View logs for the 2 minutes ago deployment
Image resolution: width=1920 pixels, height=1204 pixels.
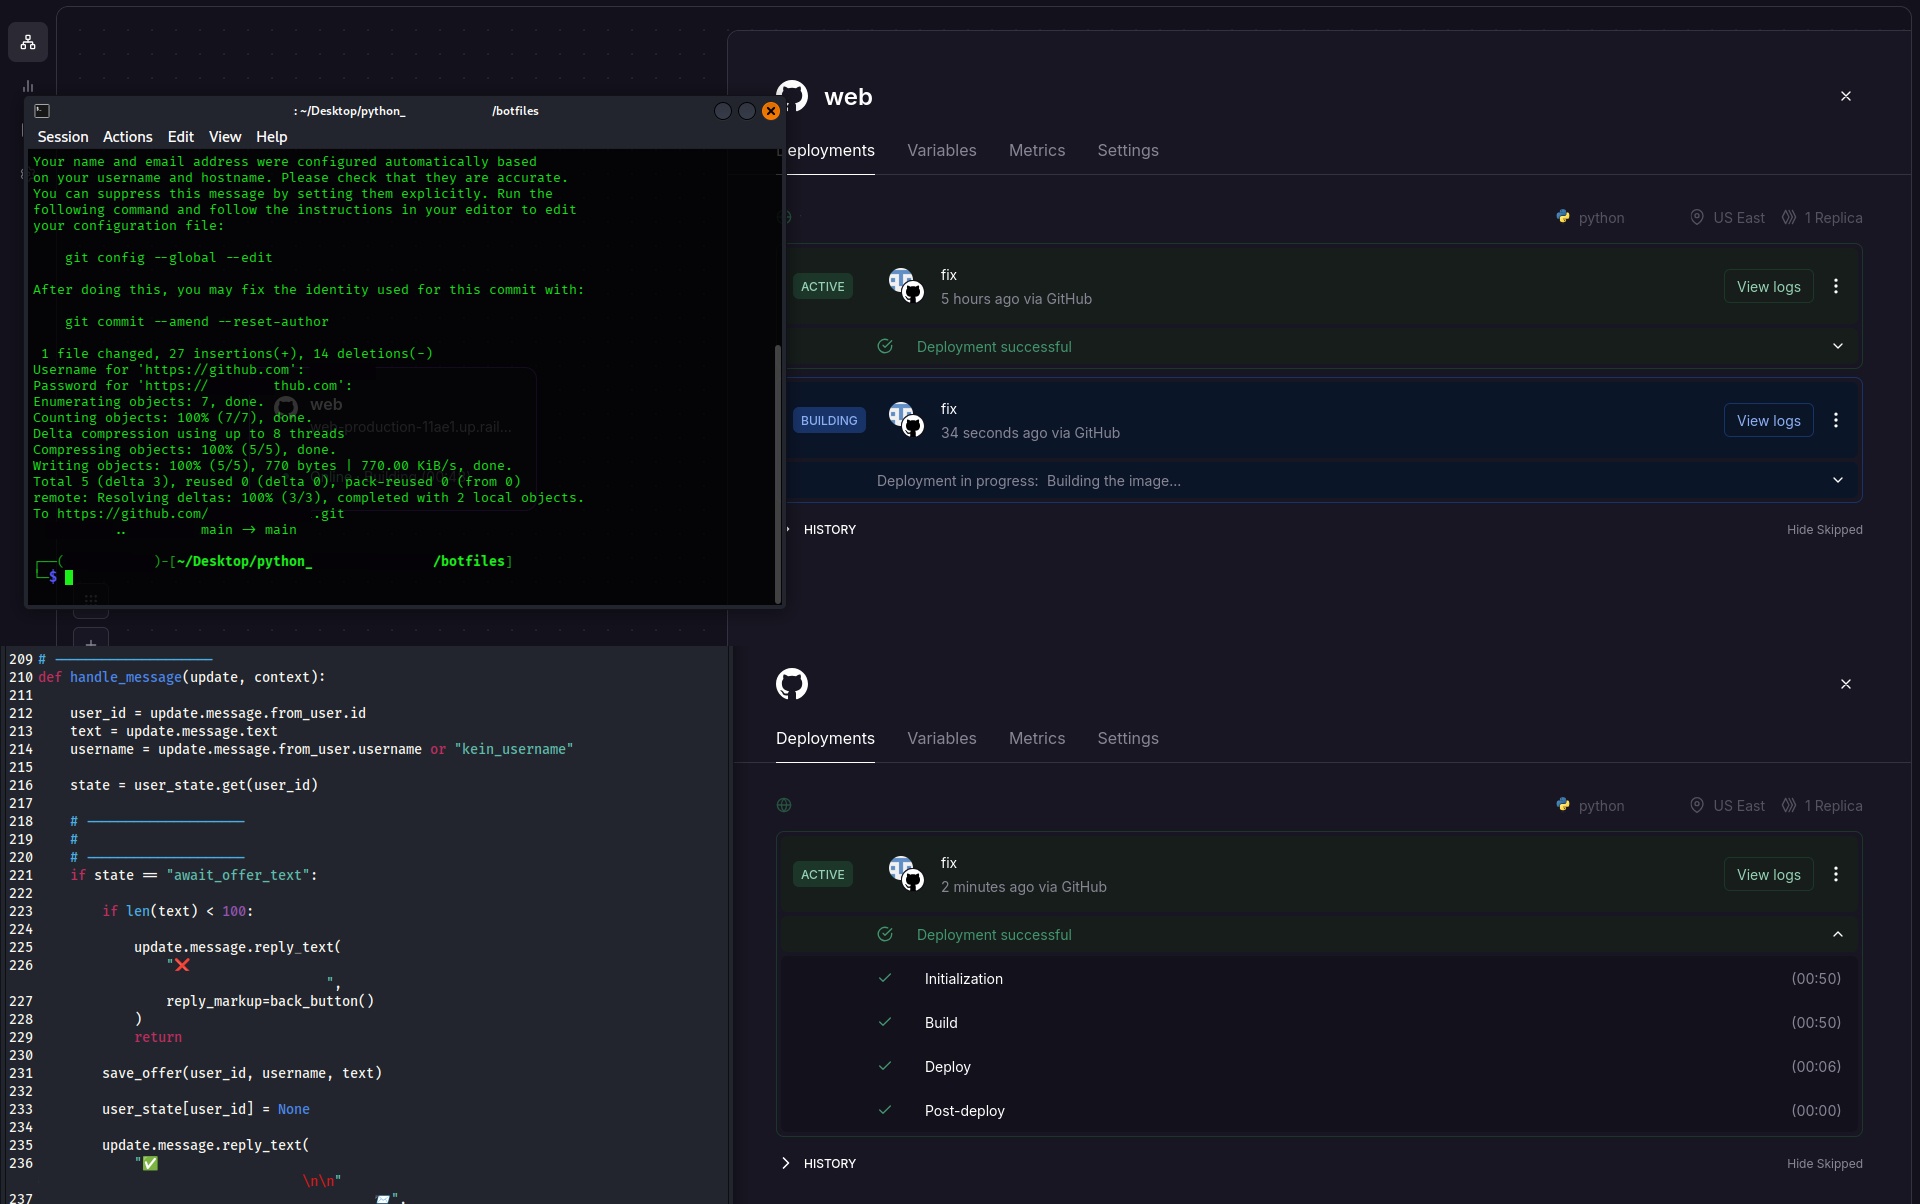(1768, 874)
